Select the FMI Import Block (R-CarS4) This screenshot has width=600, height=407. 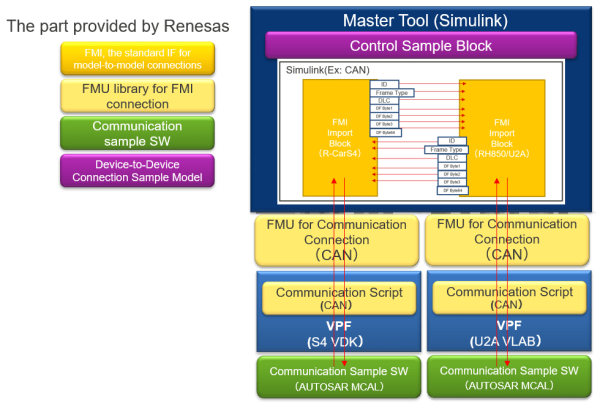340,138
